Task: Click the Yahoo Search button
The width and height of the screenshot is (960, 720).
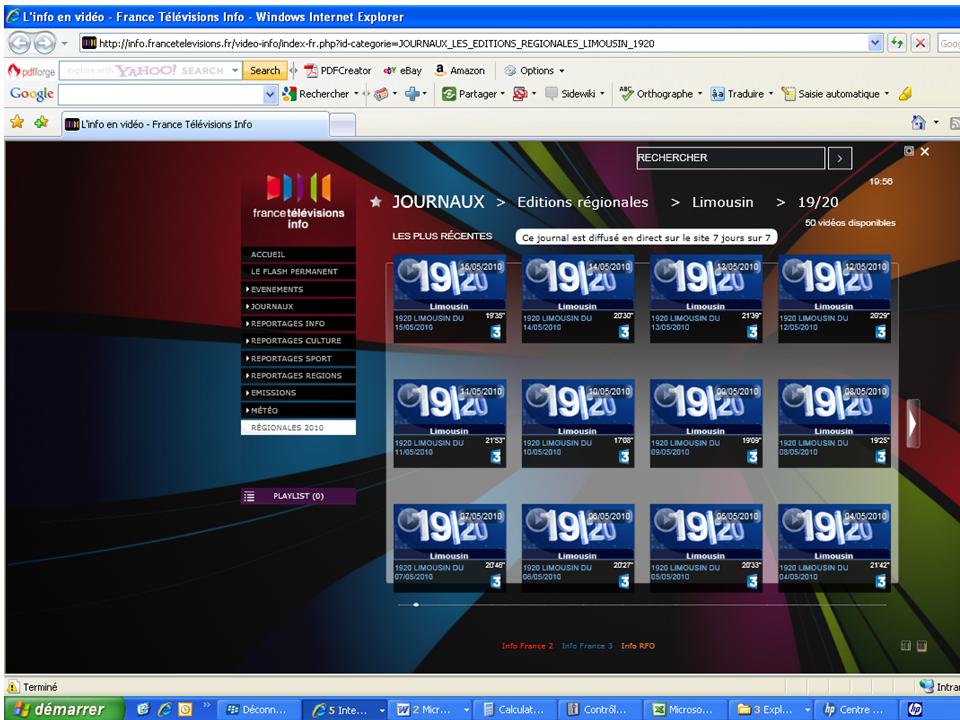Action: [x=264, y=71]
